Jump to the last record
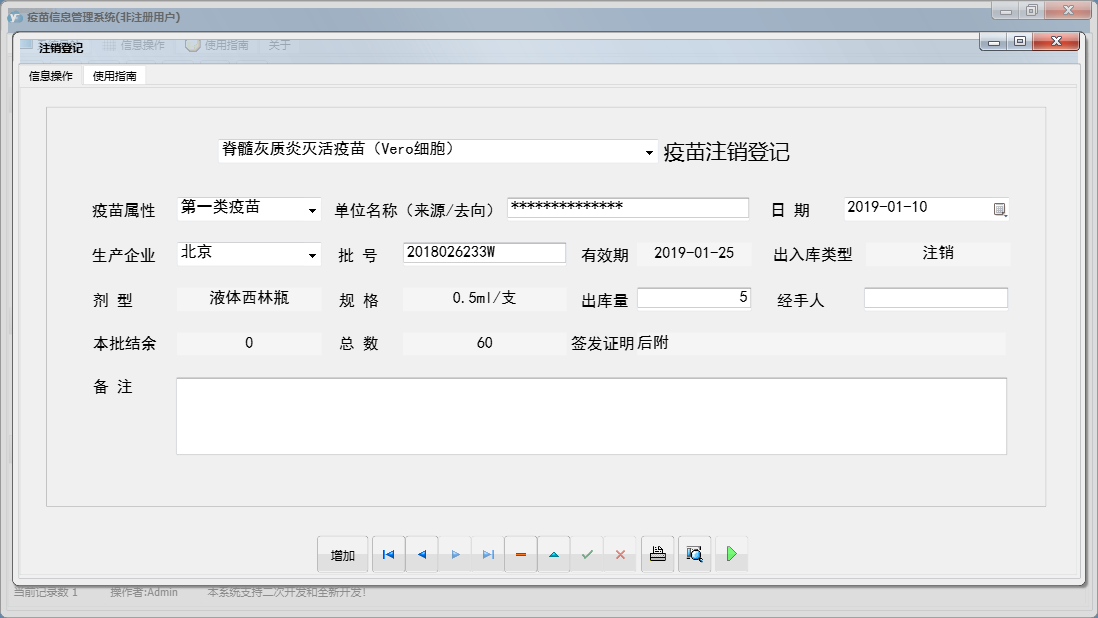This screenshot has width=1098, height=618. click(488, 553)
